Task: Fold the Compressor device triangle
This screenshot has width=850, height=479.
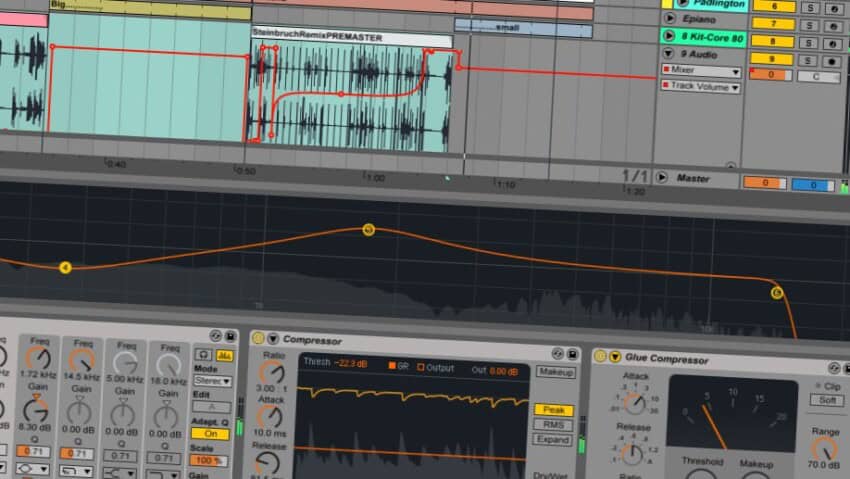Action: tap(273, 339)
